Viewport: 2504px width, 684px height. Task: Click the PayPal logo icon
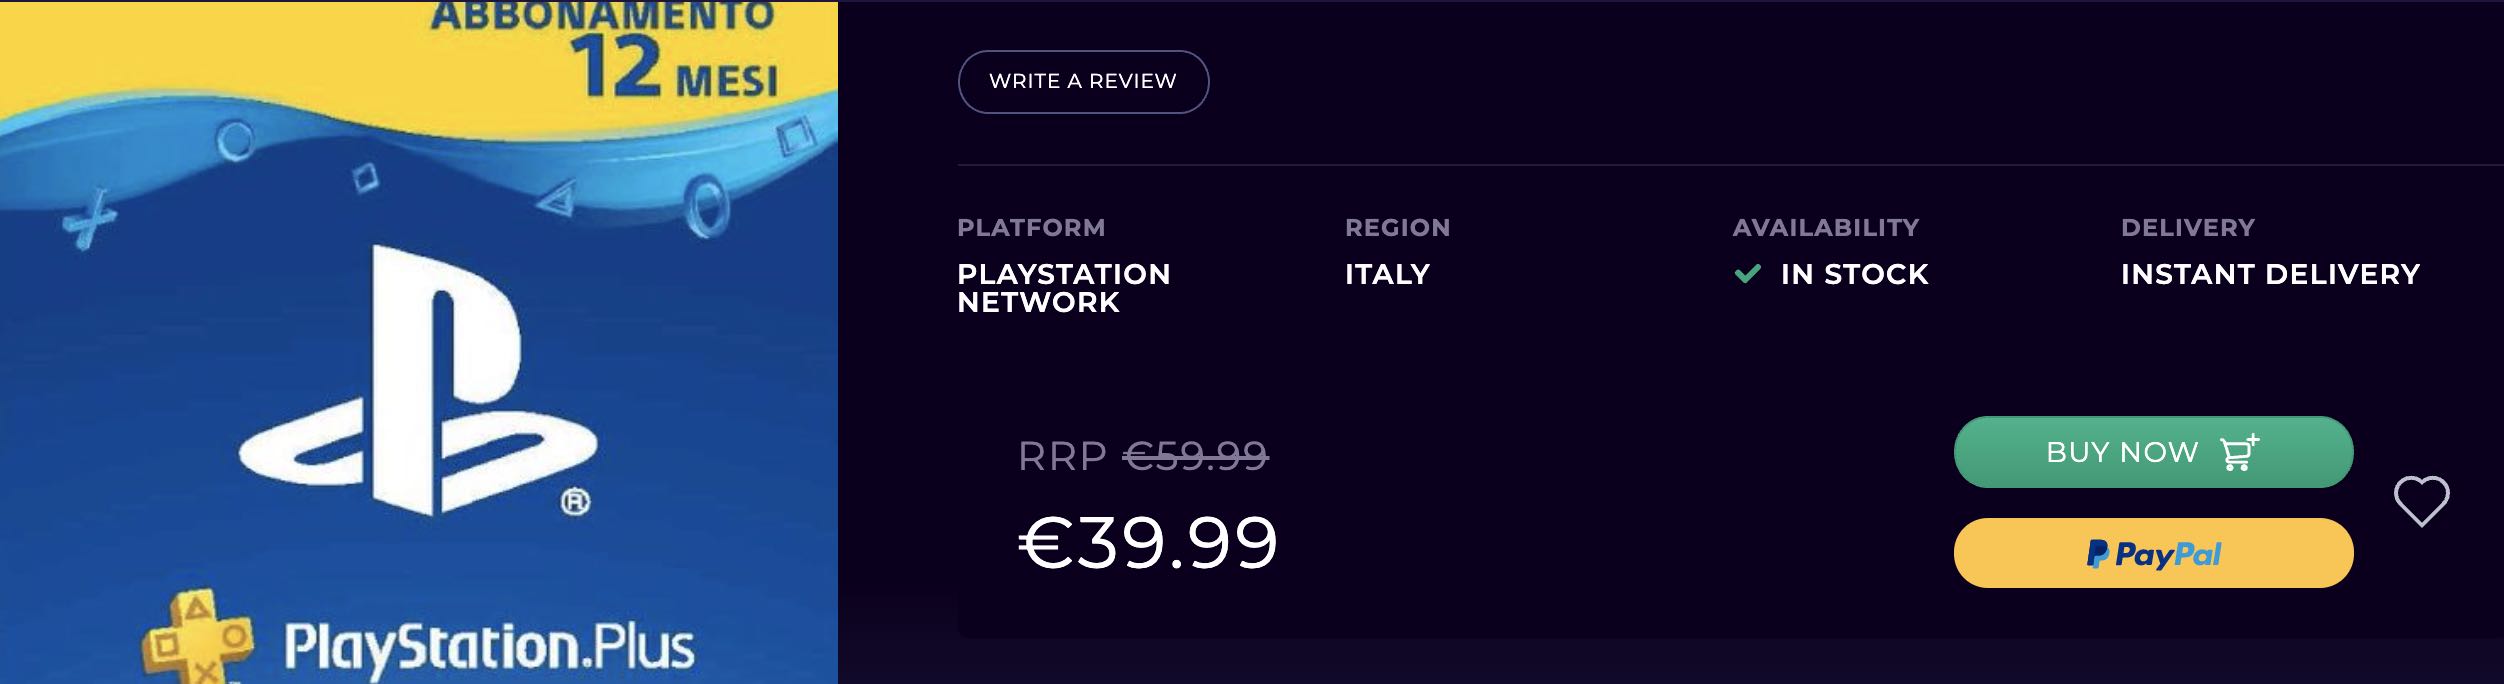click(x=2097, y=554)
